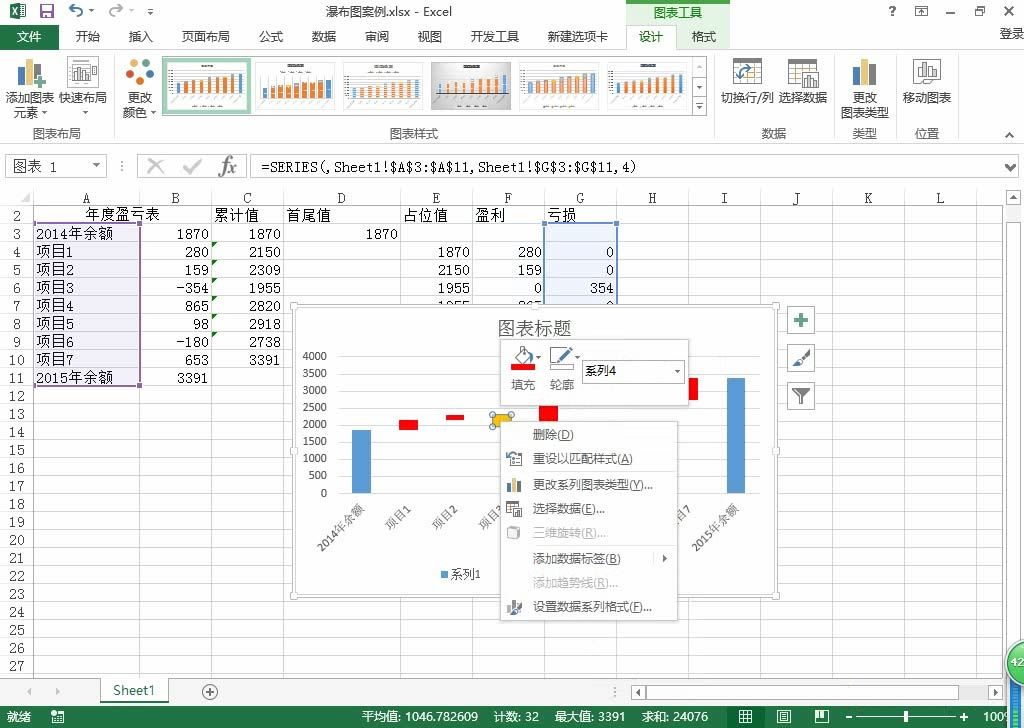Image resolution: width=1024 pixels, height=728 pixels.
Task: Open the File (文件) tab
Action: pyautogui.click(x=29, y=37)
